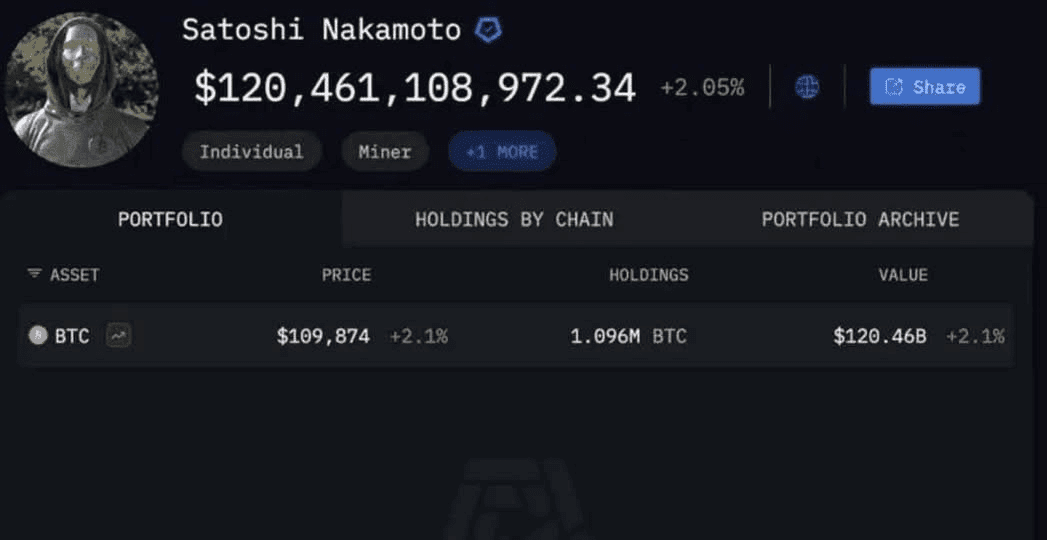Select the Miner tag
The height and width of the screenshot is (540, 1047).
point(385,152)
